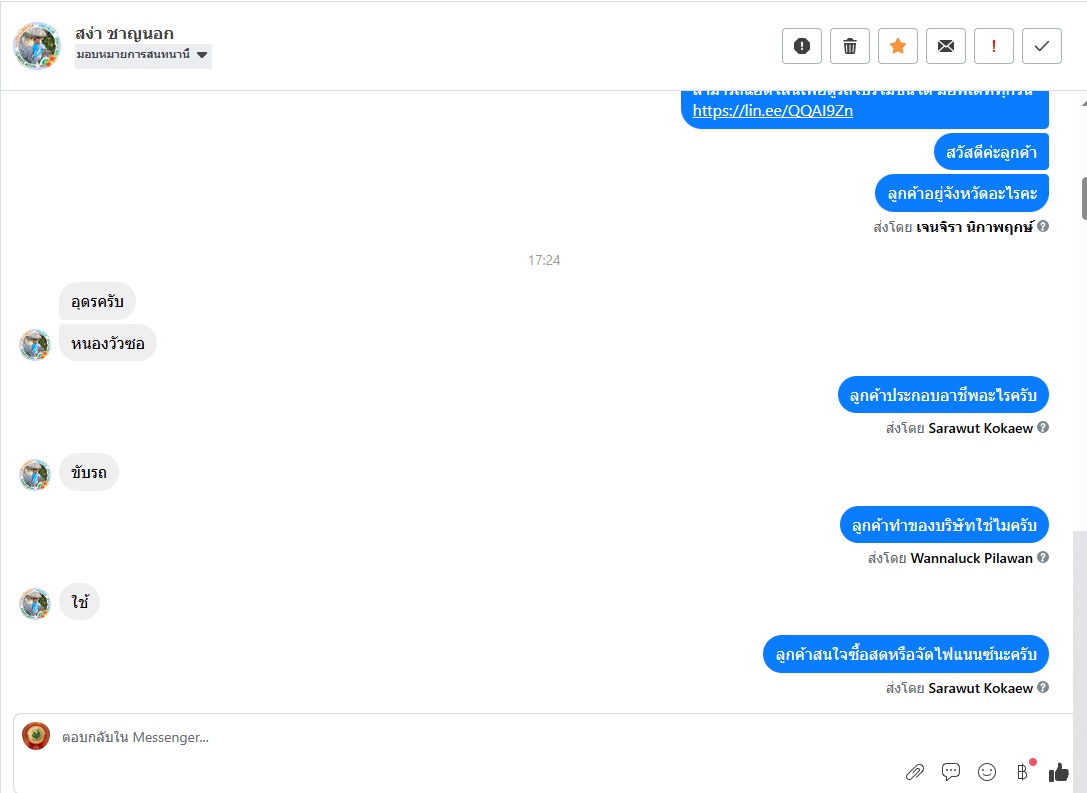Flag conversation with the red priority icon
Image resolution: width=1087 pixels, height=793 pixels.
point(993,46)
